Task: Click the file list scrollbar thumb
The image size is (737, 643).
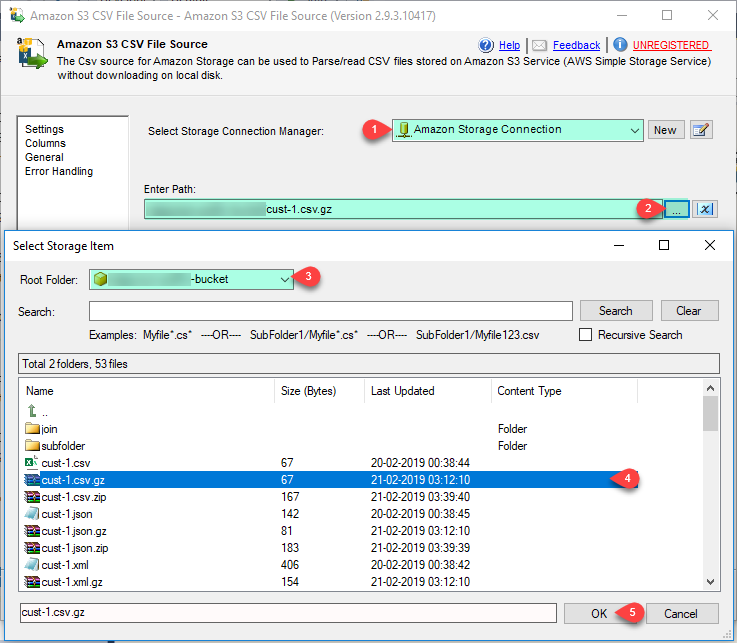Action: click(710, 414)
